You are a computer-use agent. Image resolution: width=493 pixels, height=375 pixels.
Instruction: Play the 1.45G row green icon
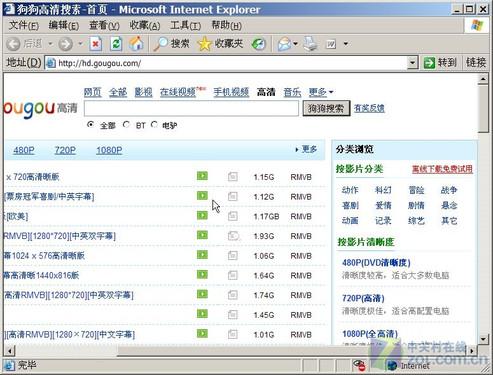click(x=202, y=314)
